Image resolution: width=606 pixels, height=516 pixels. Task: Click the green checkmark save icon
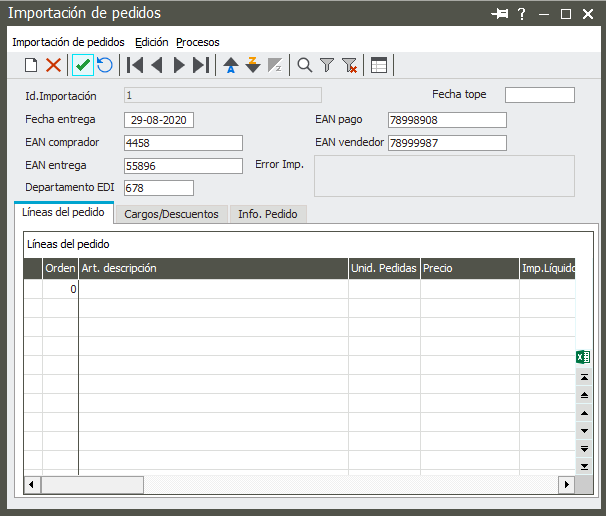[83, 65]
